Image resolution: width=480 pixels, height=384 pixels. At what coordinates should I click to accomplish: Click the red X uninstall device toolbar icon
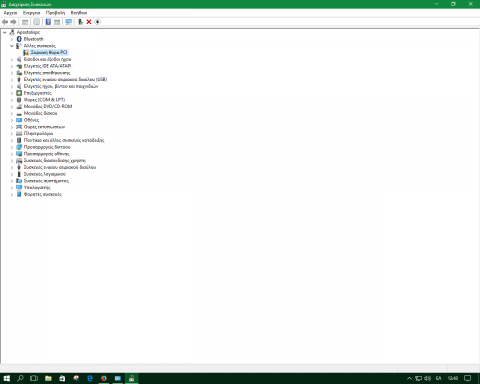point(89,22)
